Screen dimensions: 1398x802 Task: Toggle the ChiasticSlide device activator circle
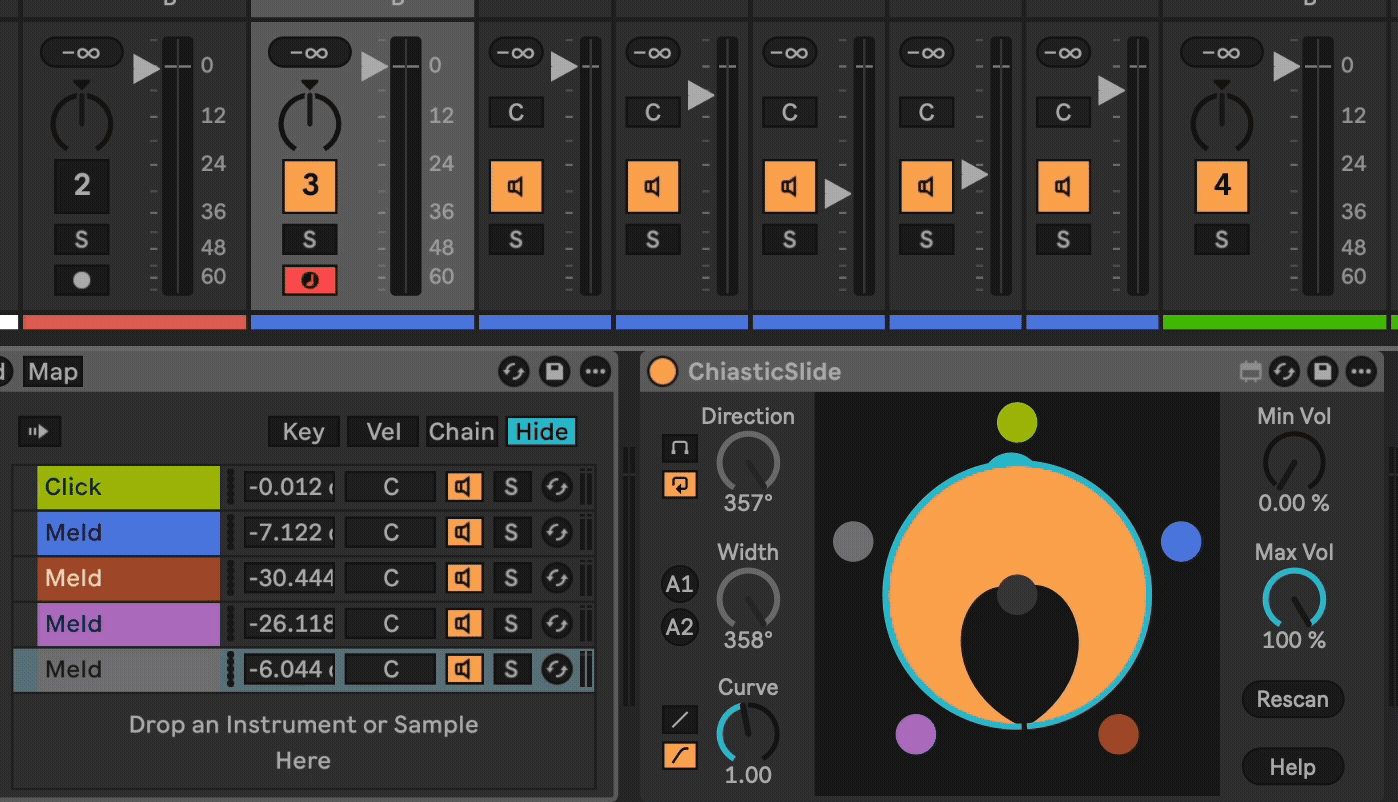pyautogui.click(x=662, y=372)
